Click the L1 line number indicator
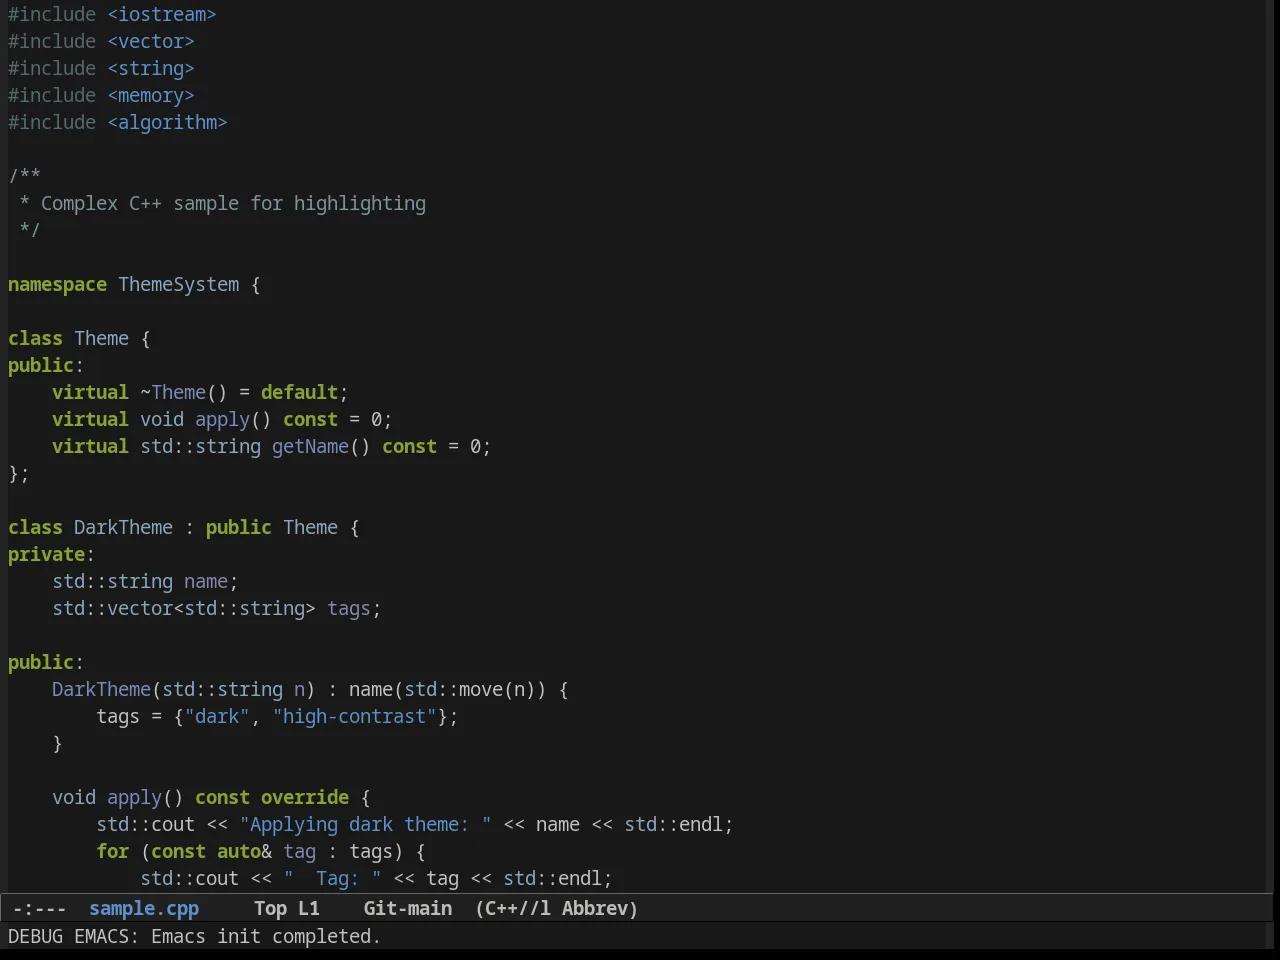Viewport: 1280px width, 960px height. point(309,908)
